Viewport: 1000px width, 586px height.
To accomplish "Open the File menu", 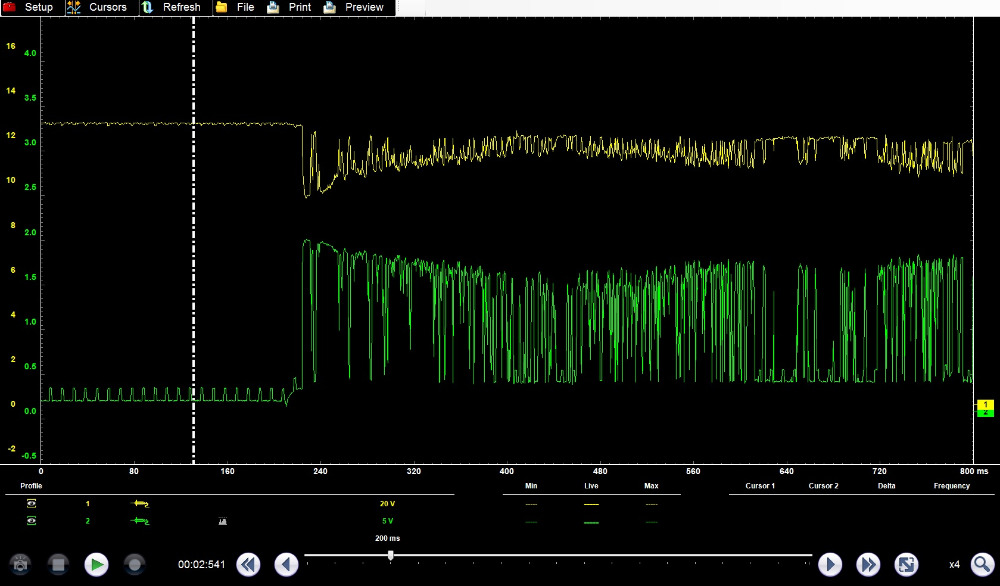I will pos(236,7).
